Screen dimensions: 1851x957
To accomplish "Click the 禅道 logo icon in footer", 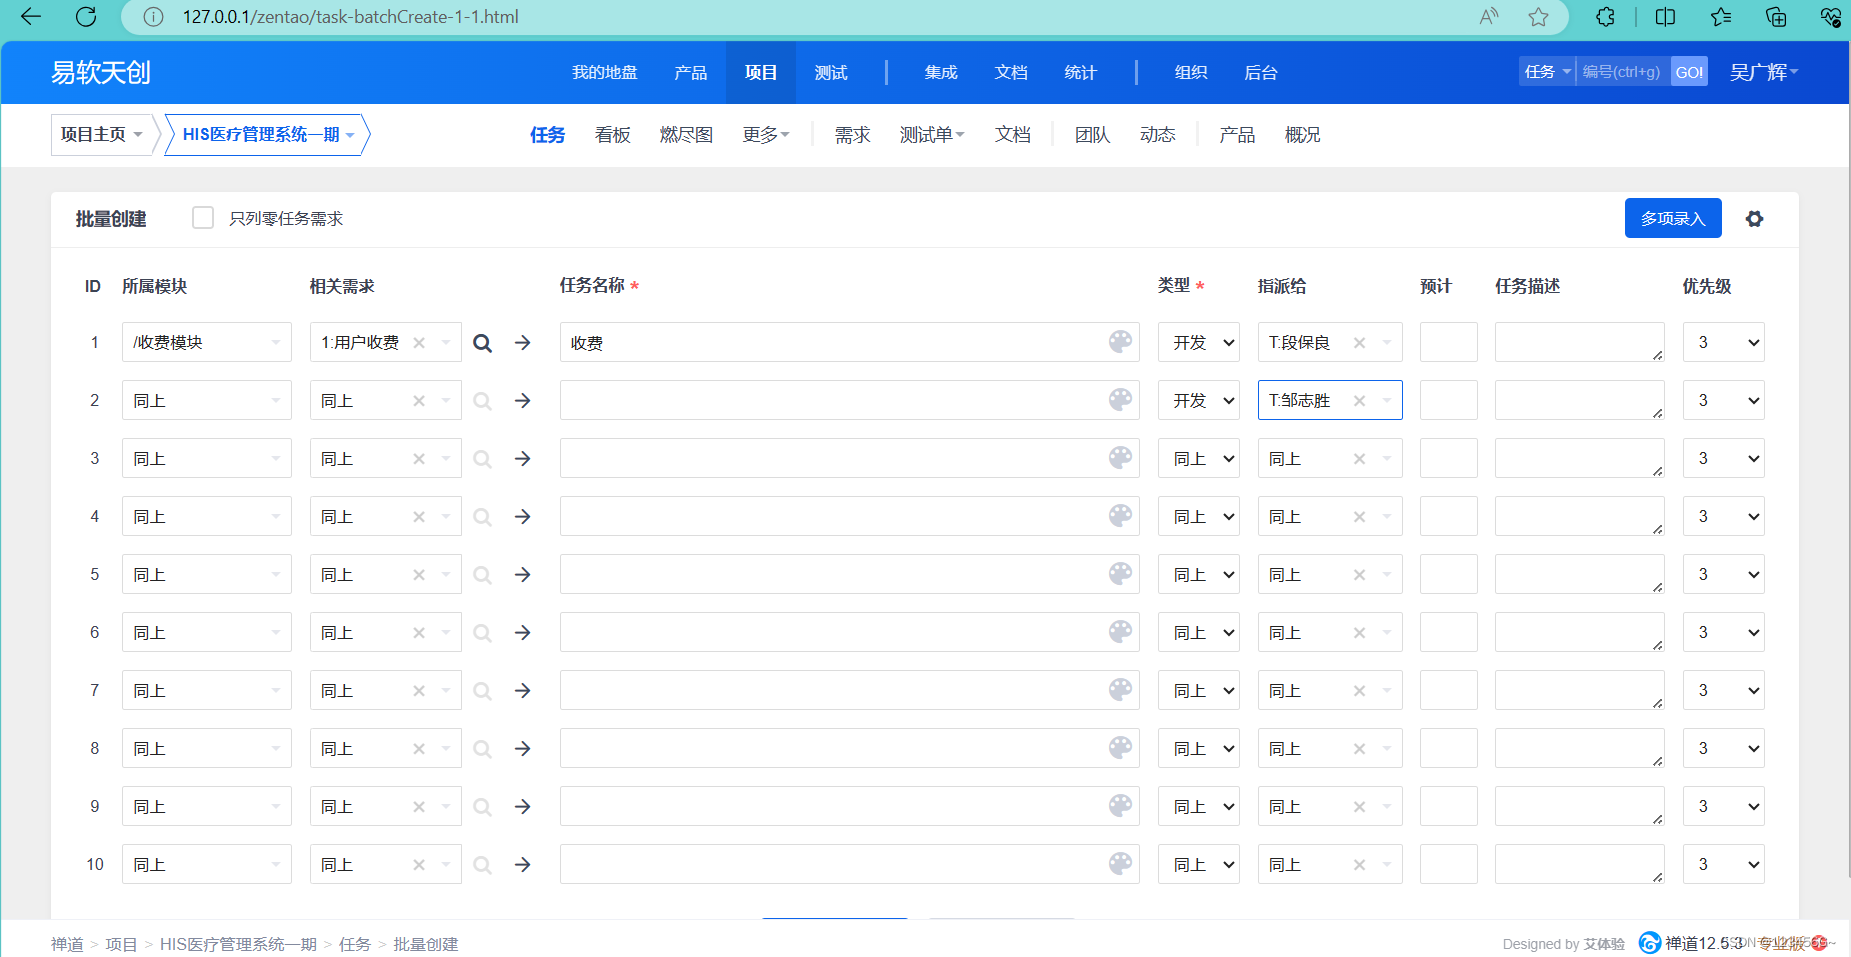I will pos(1650,943).
